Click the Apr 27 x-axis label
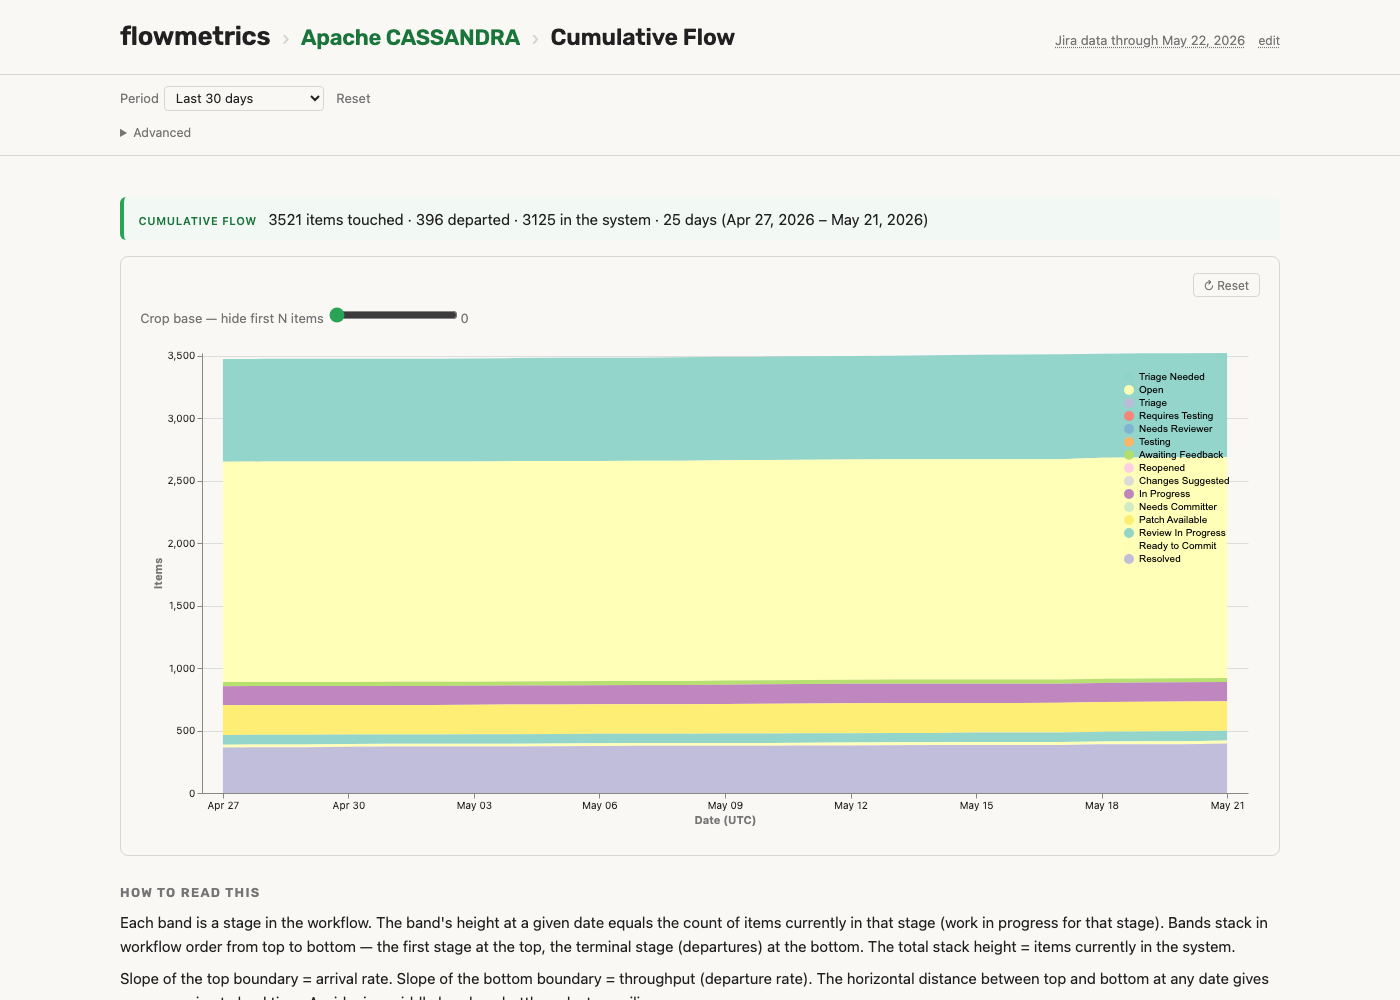This screenshot has height=1000, width=1400. 223,805
